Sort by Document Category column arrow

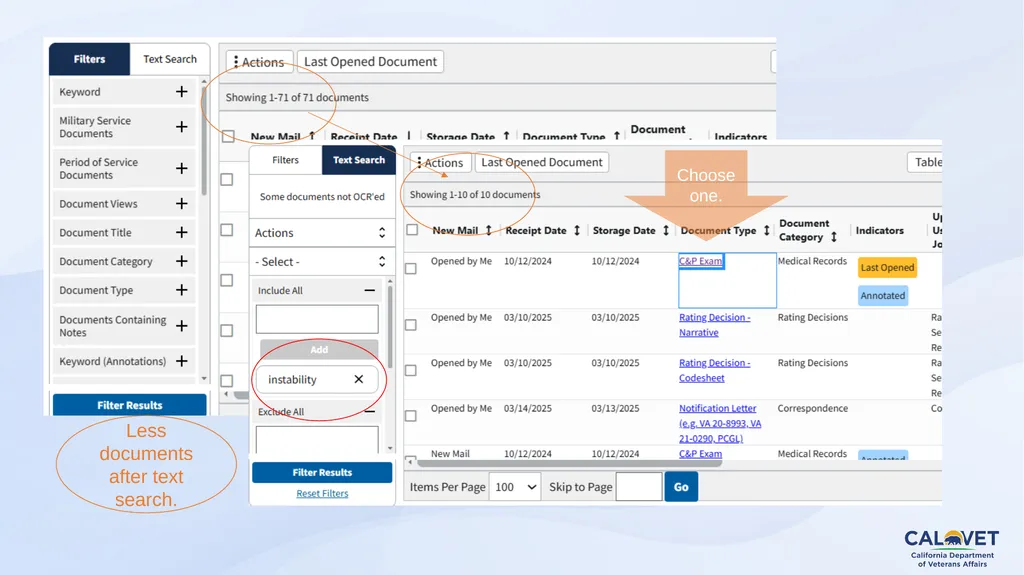point(834,237)
